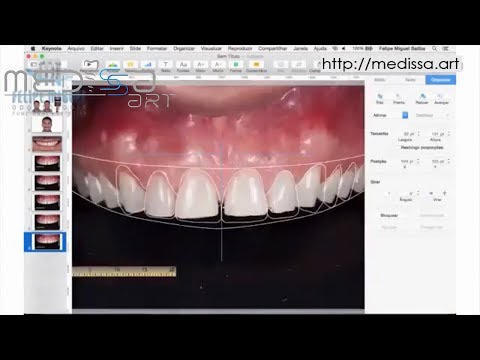Select the smile close-up slide thumbnail
The height and width of the screenshot is (360, 480).
tap(47, 144)
